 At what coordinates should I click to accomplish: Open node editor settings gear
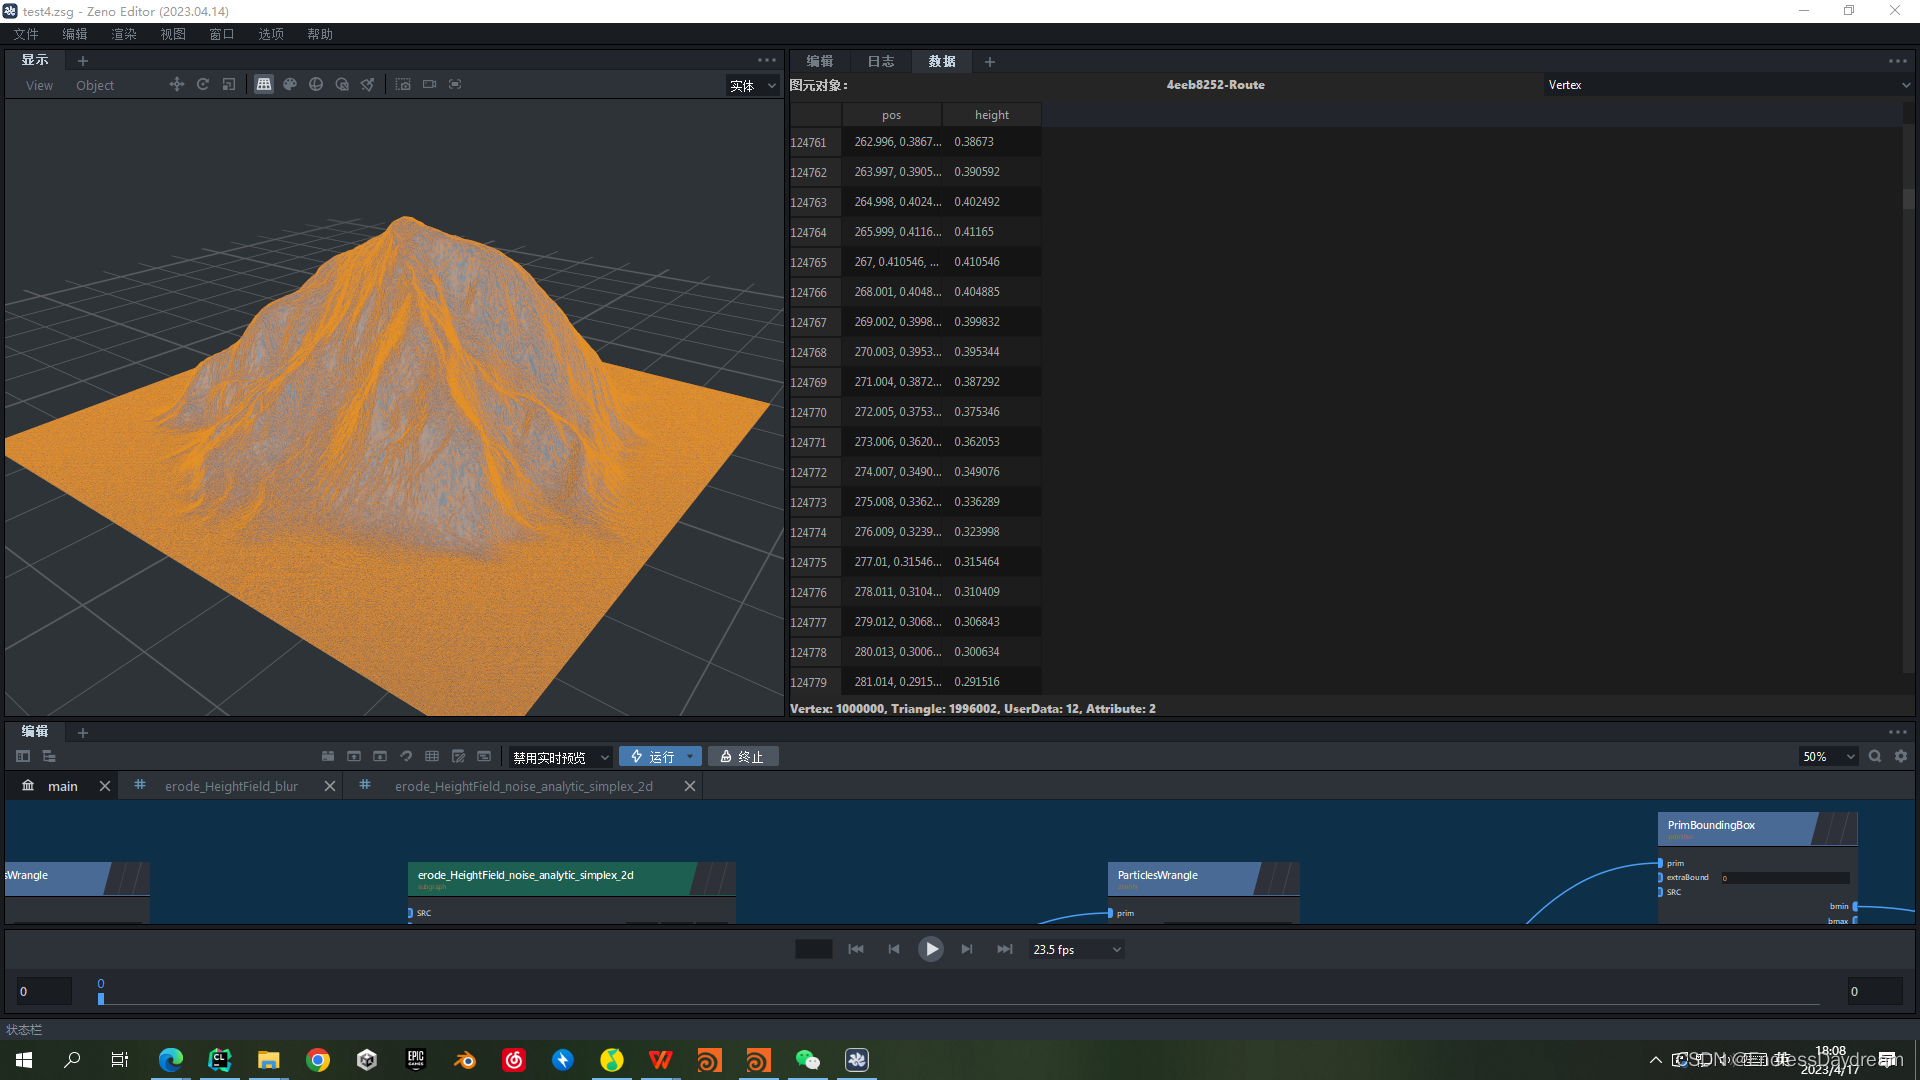point(1901,757)
